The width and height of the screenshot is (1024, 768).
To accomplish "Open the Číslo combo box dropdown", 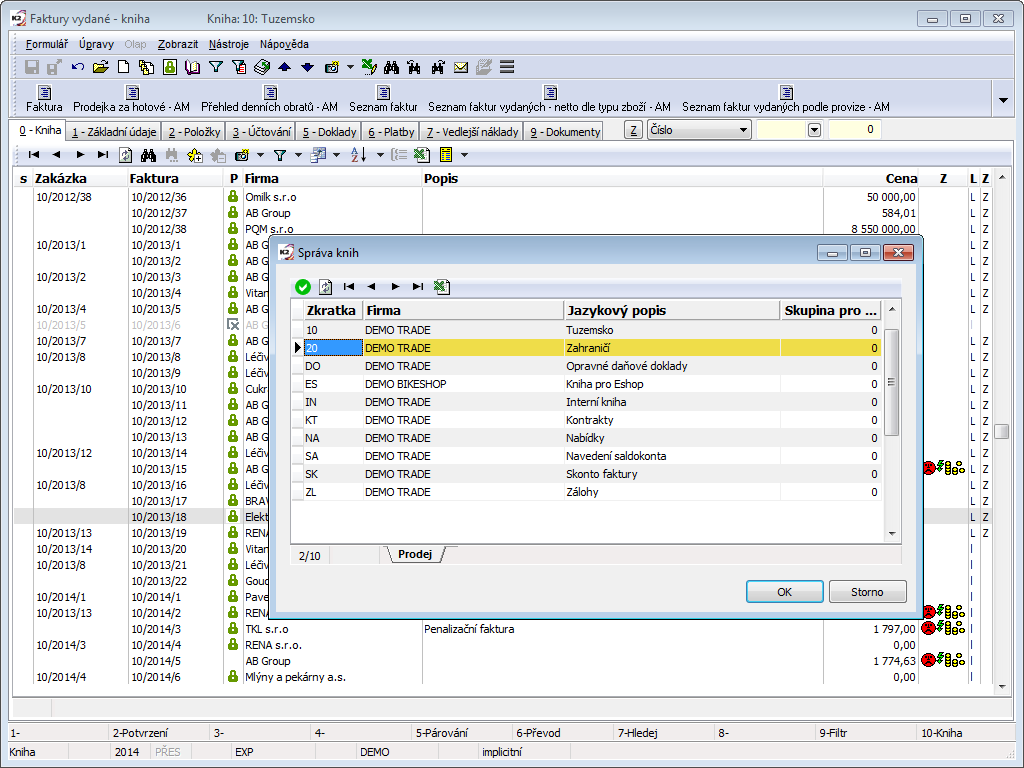I will point(742,130).
